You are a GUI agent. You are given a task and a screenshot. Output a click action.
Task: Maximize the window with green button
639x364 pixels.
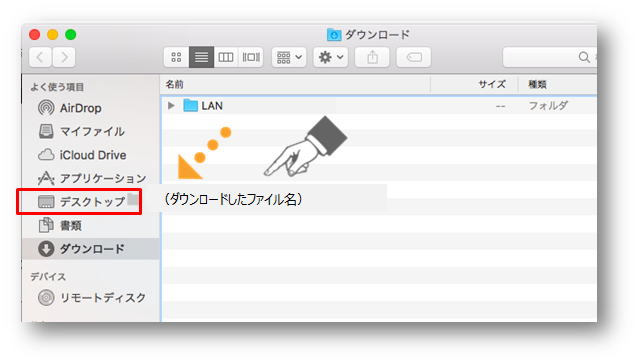point(71,35)
